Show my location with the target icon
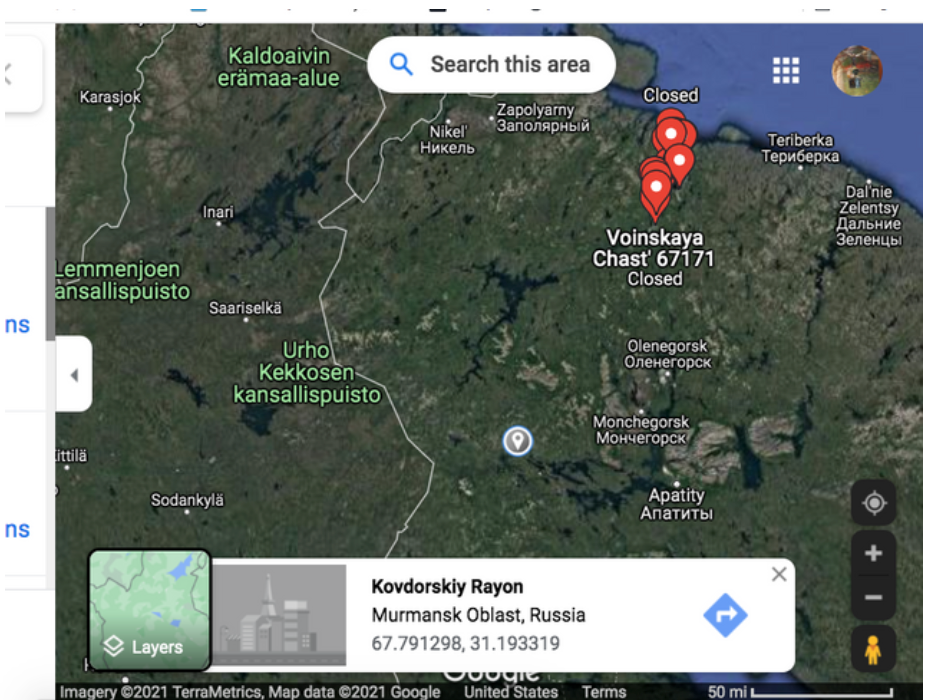This screenshot has height=700, width=931. (873, 503)
